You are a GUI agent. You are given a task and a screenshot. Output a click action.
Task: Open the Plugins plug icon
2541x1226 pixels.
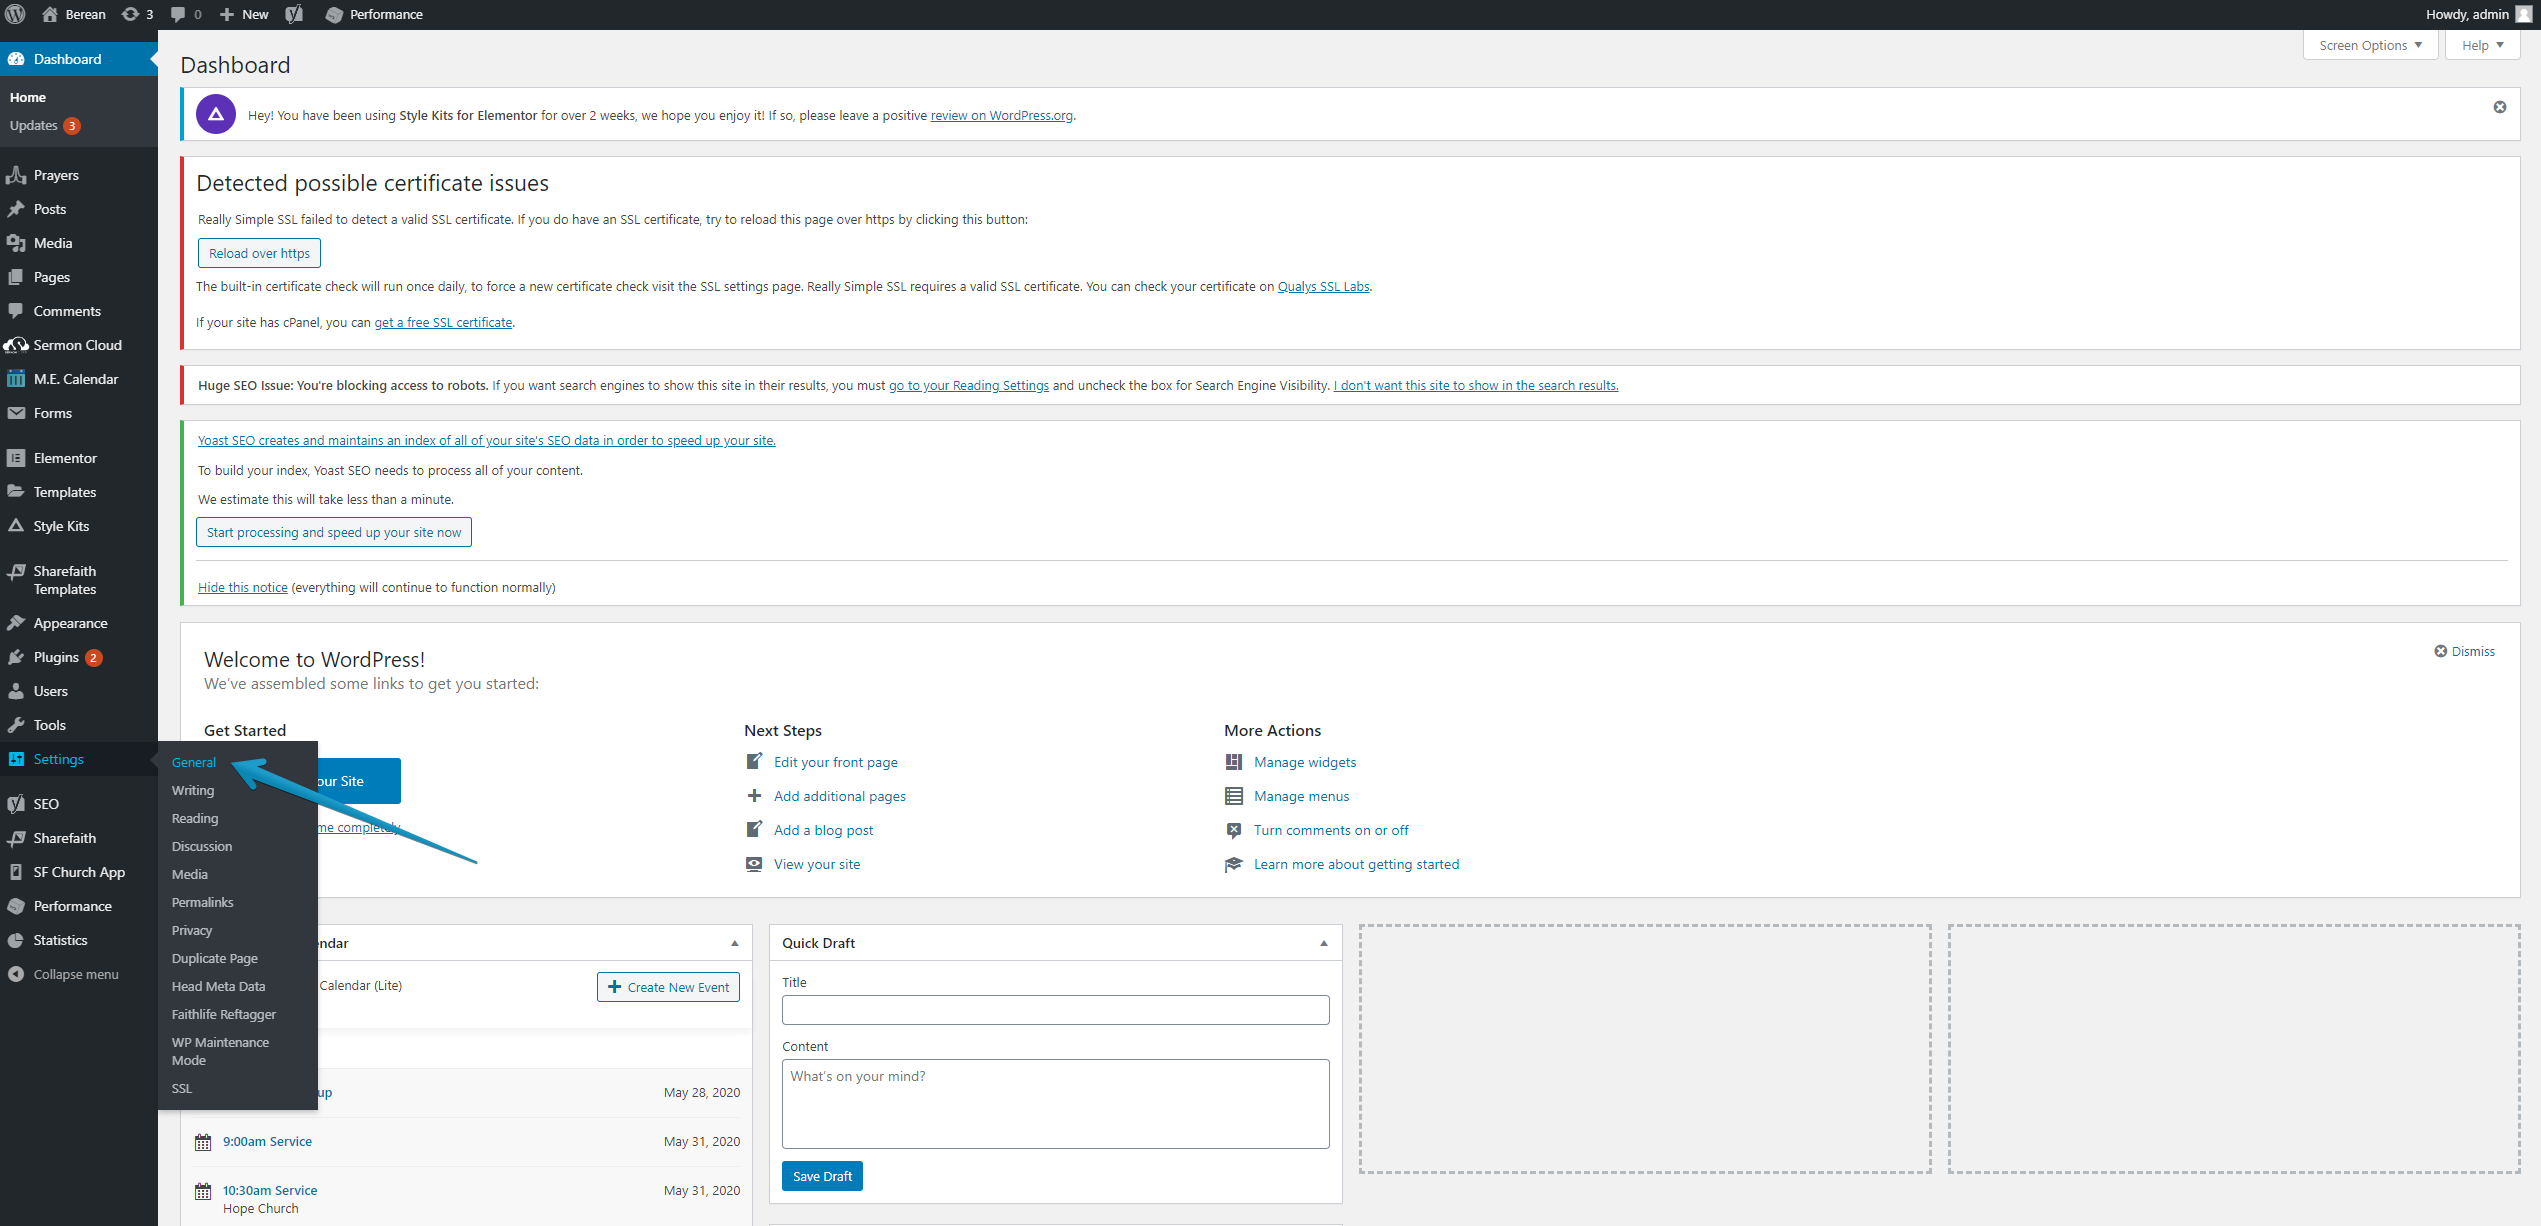click(16, 657)
